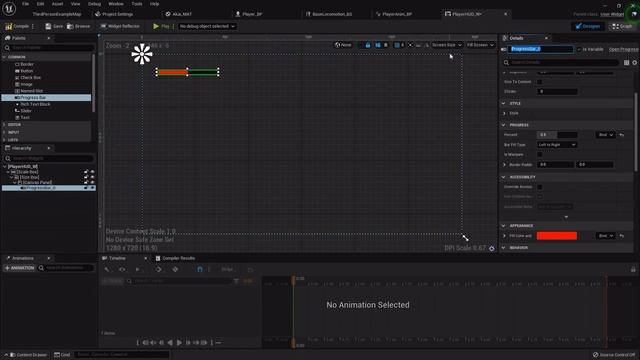Browse to asset in Content Browser

point(78,26)
